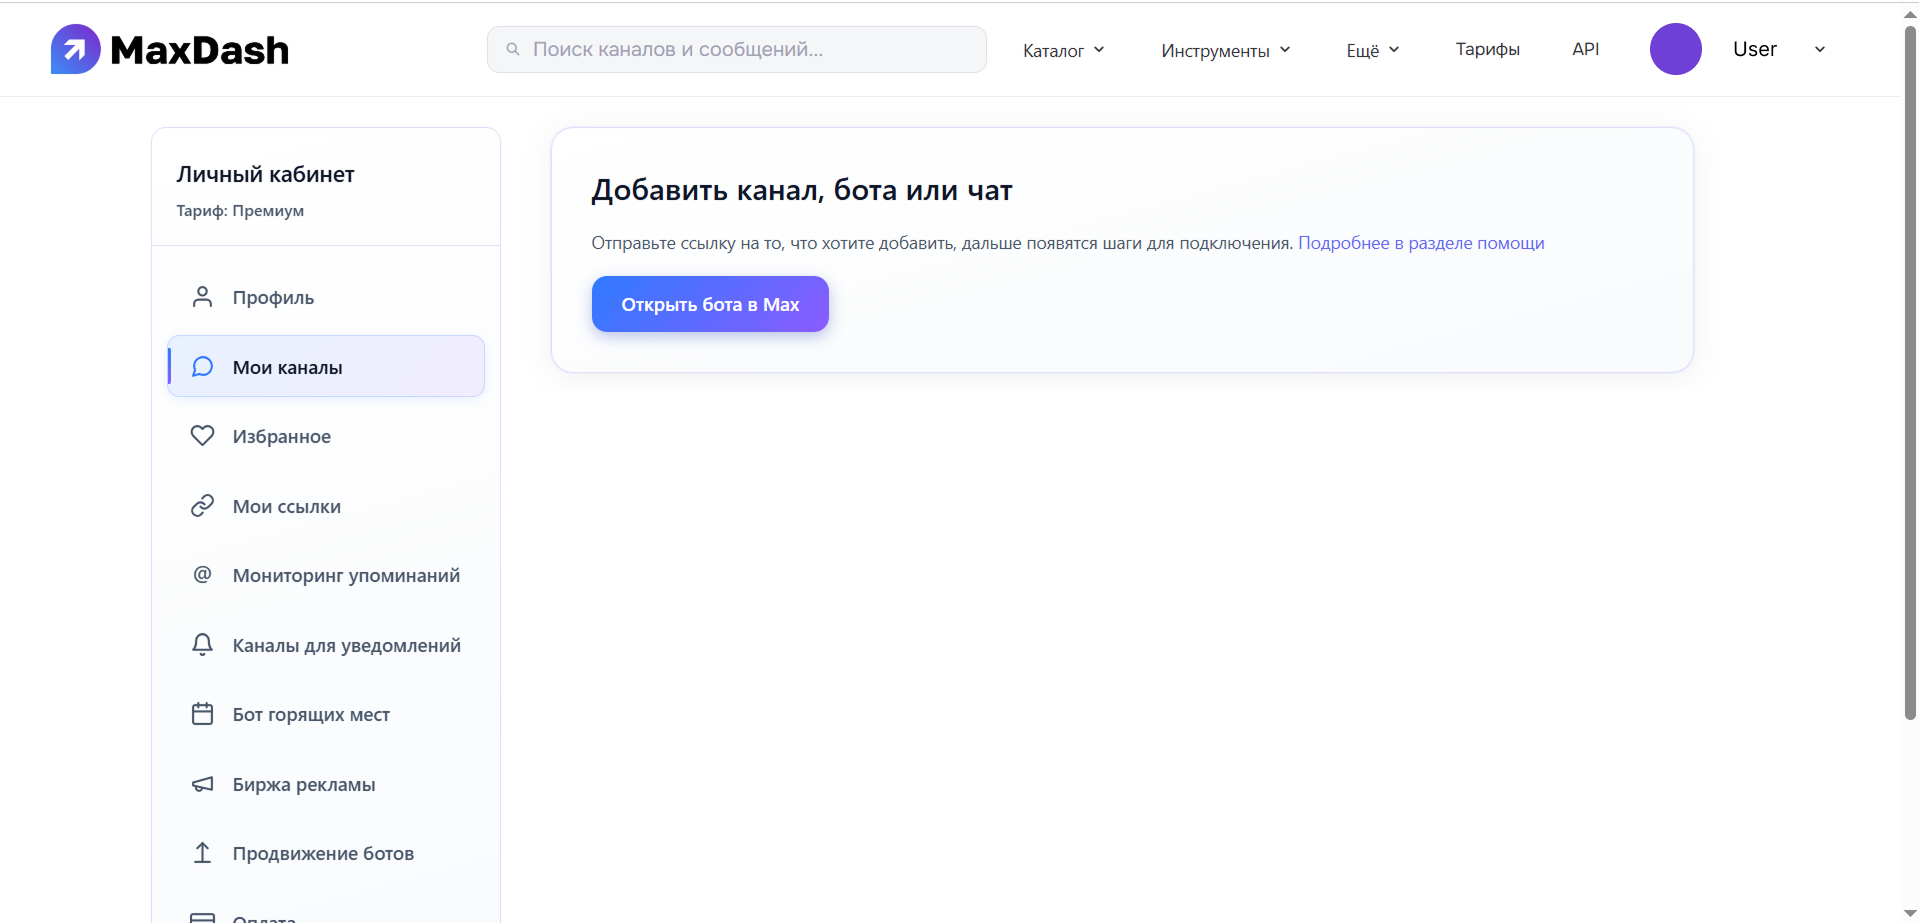This screenshot has width=1919, height=923.
Task: Click the megaphone icon for Биржа рекламы
Action: click(202, 784)
